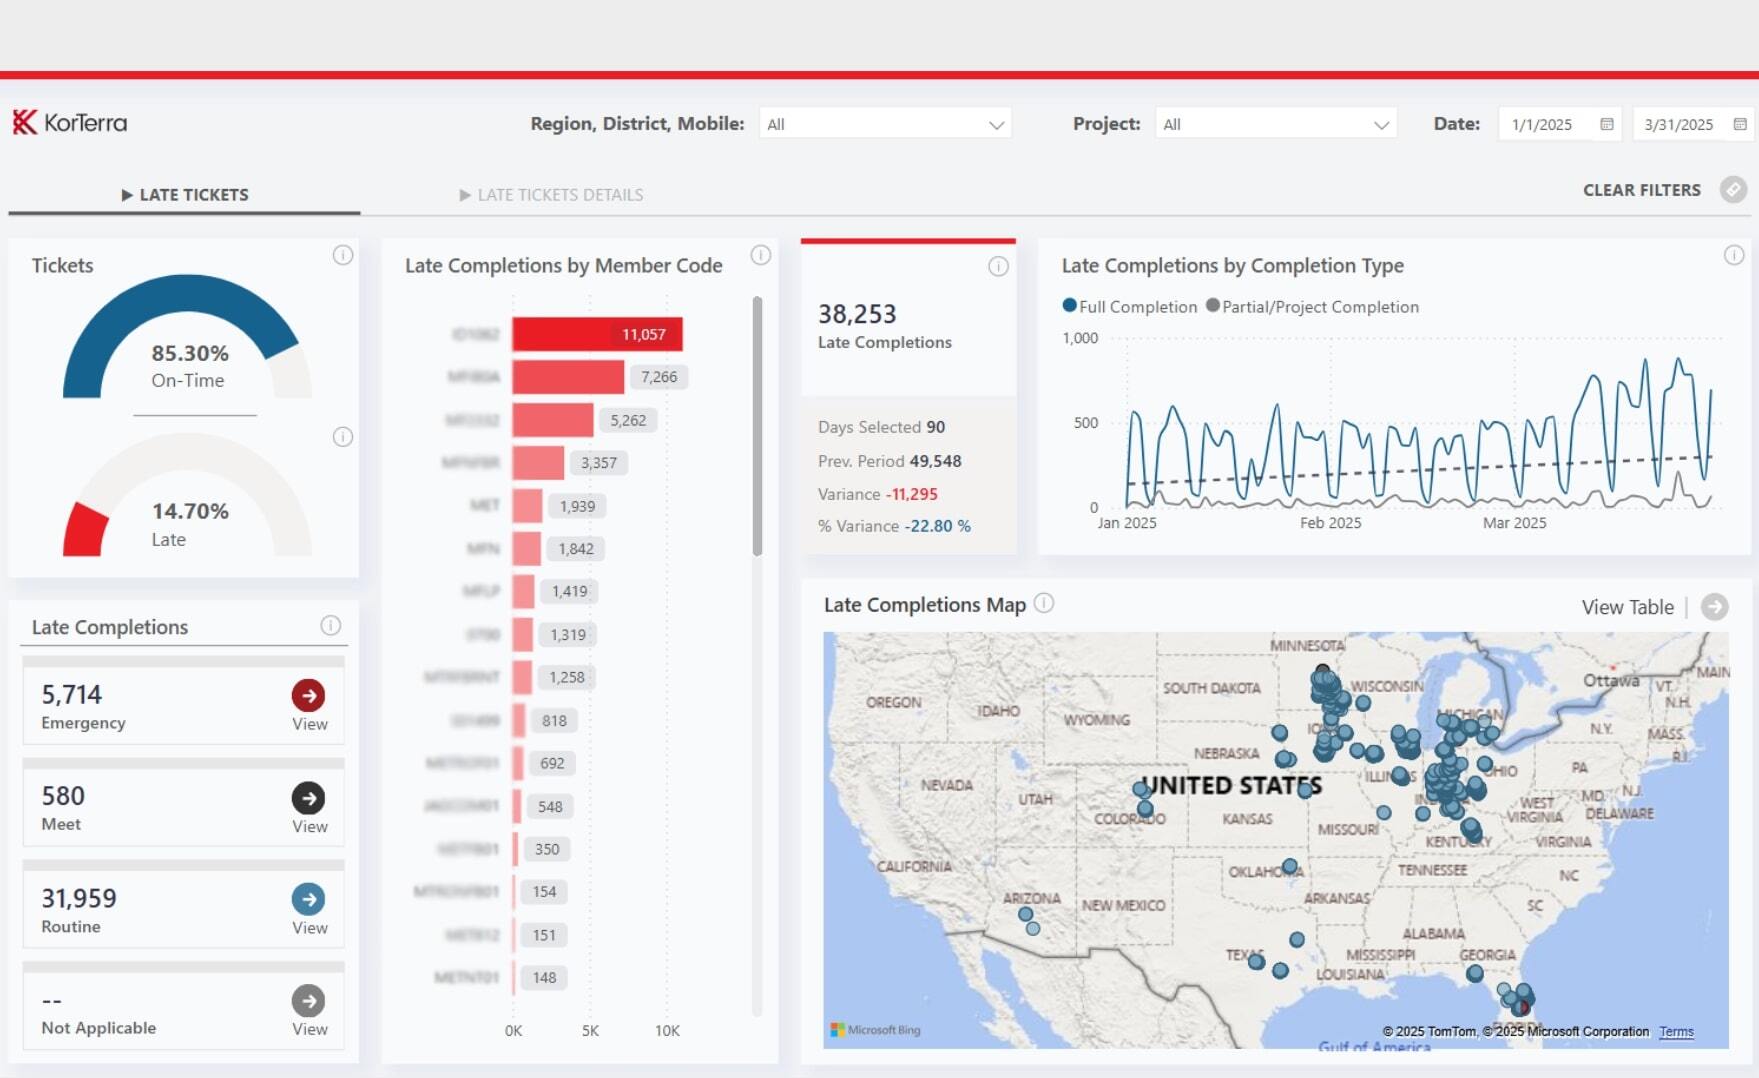Toggle Full Completion legend series
1759x1078 pixels.
point(1130,307)
